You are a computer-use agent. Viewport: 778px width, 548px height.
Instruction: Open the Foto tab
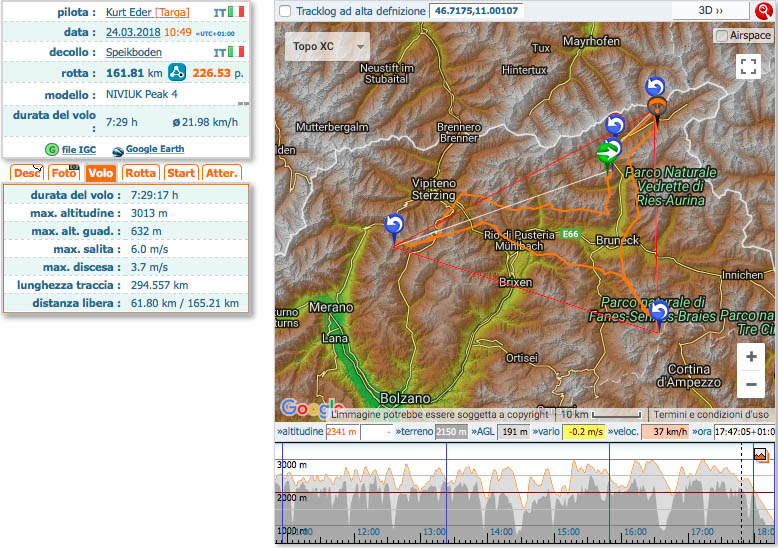(x=64, y=173)
